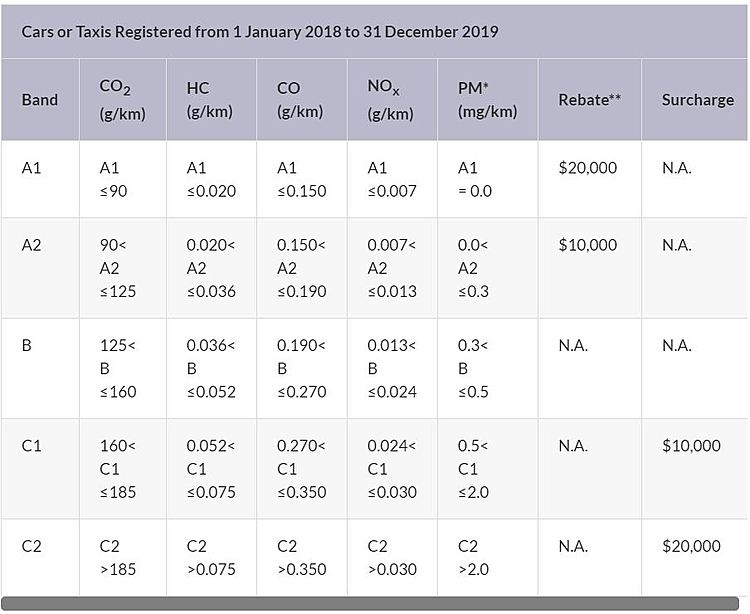
Task: Click the "Cars or Taxis Registered" table title
Action: click(x=260, y=31)
